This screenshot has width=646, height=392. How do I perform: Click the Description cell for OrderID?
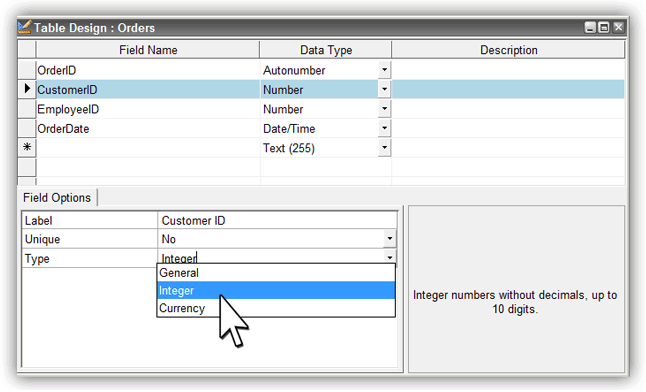click(508, 70)
